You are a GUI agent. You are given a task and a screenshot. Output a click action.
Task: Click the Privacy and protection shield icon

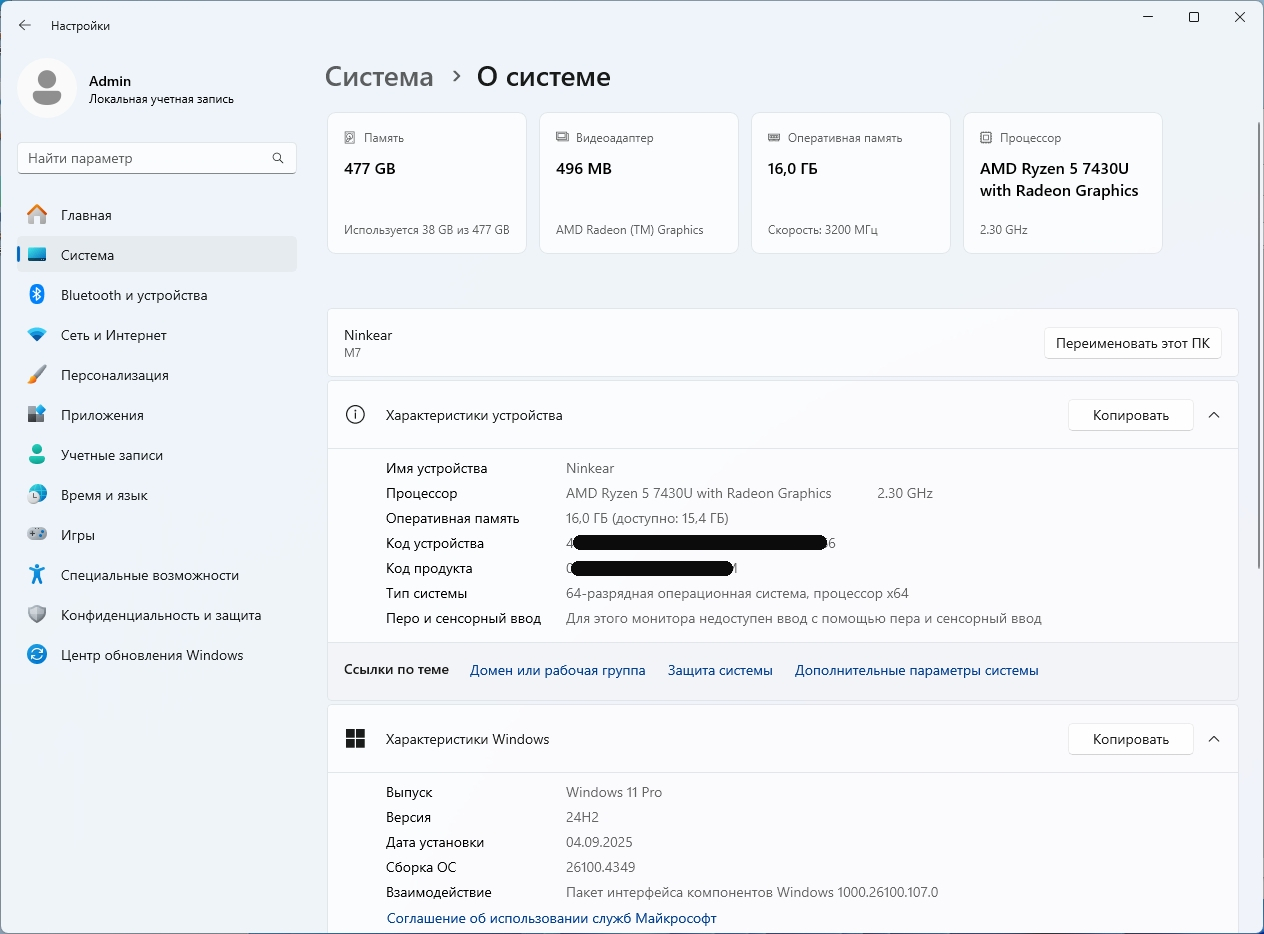pos(37,615)
